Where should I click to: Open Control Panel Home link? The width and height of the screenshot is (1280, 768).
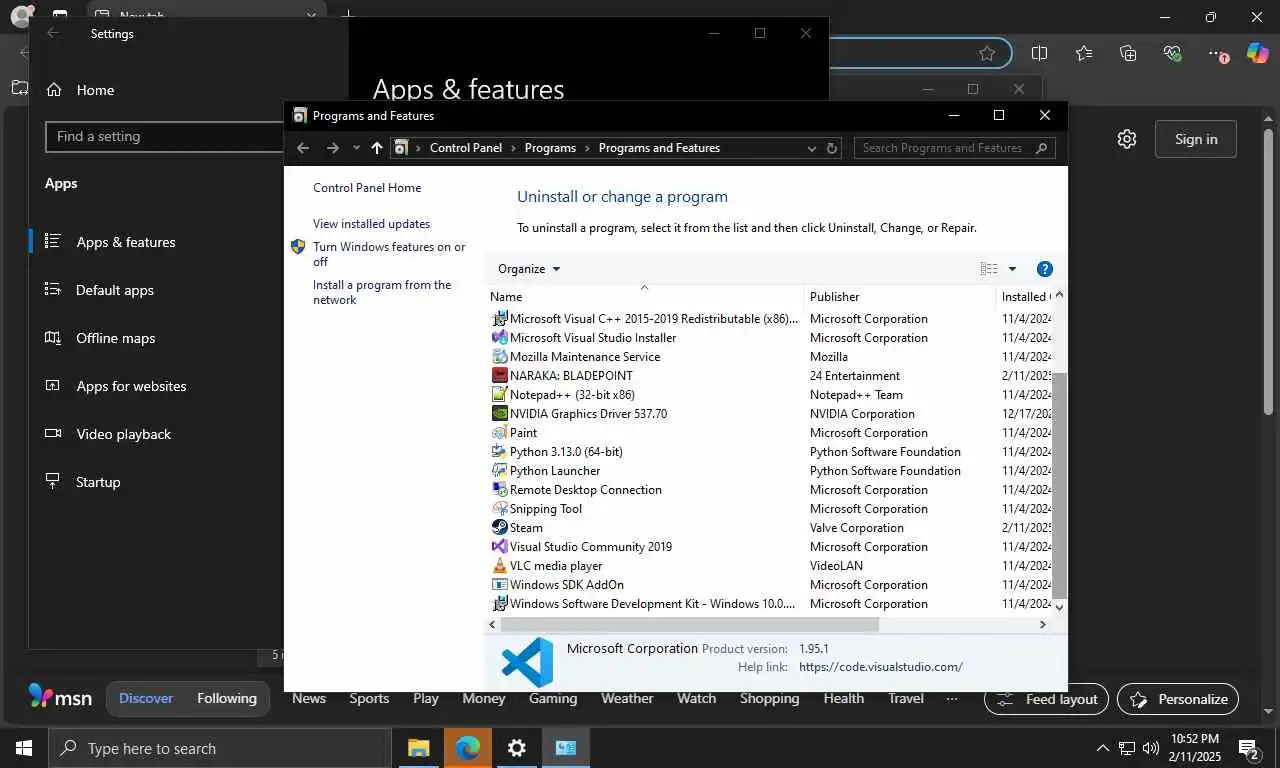(x=367, y=188)
